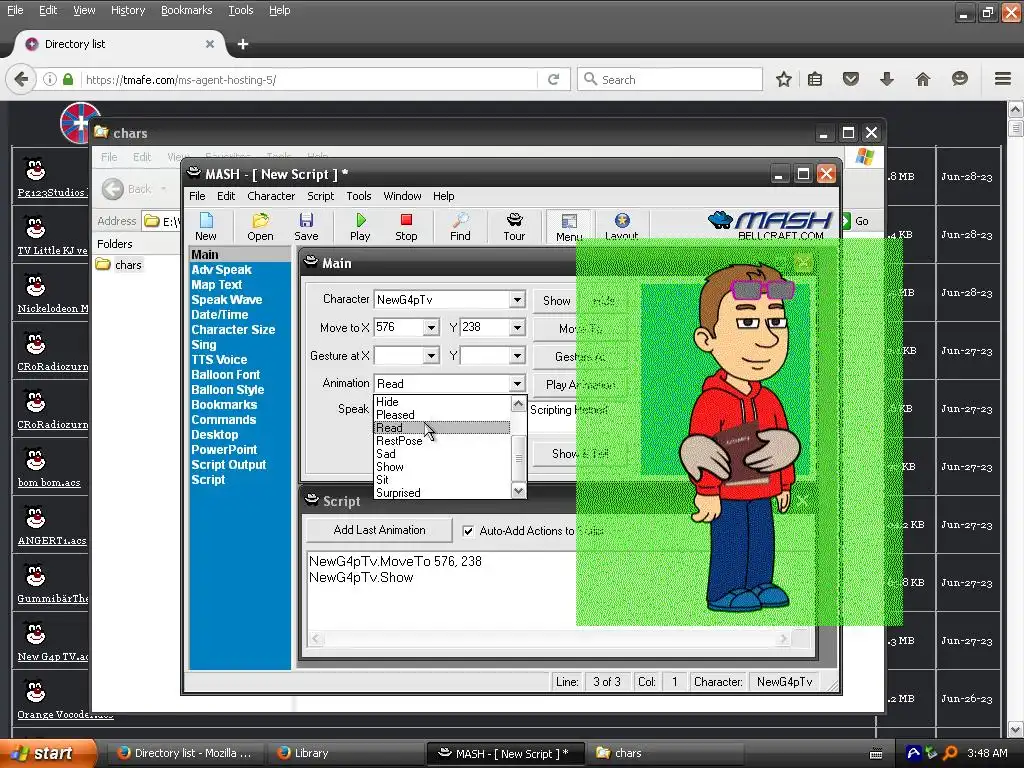Viewport: 1024px width, 768px height.
Task: Reload the page in Firefox
Action: tap(553, 80)
